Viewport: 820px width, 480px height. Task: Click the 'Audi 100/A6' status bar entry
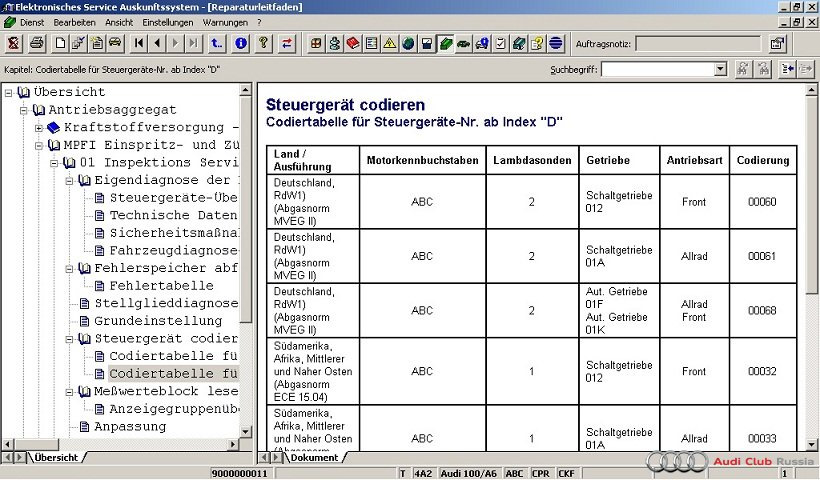[469, 474]
